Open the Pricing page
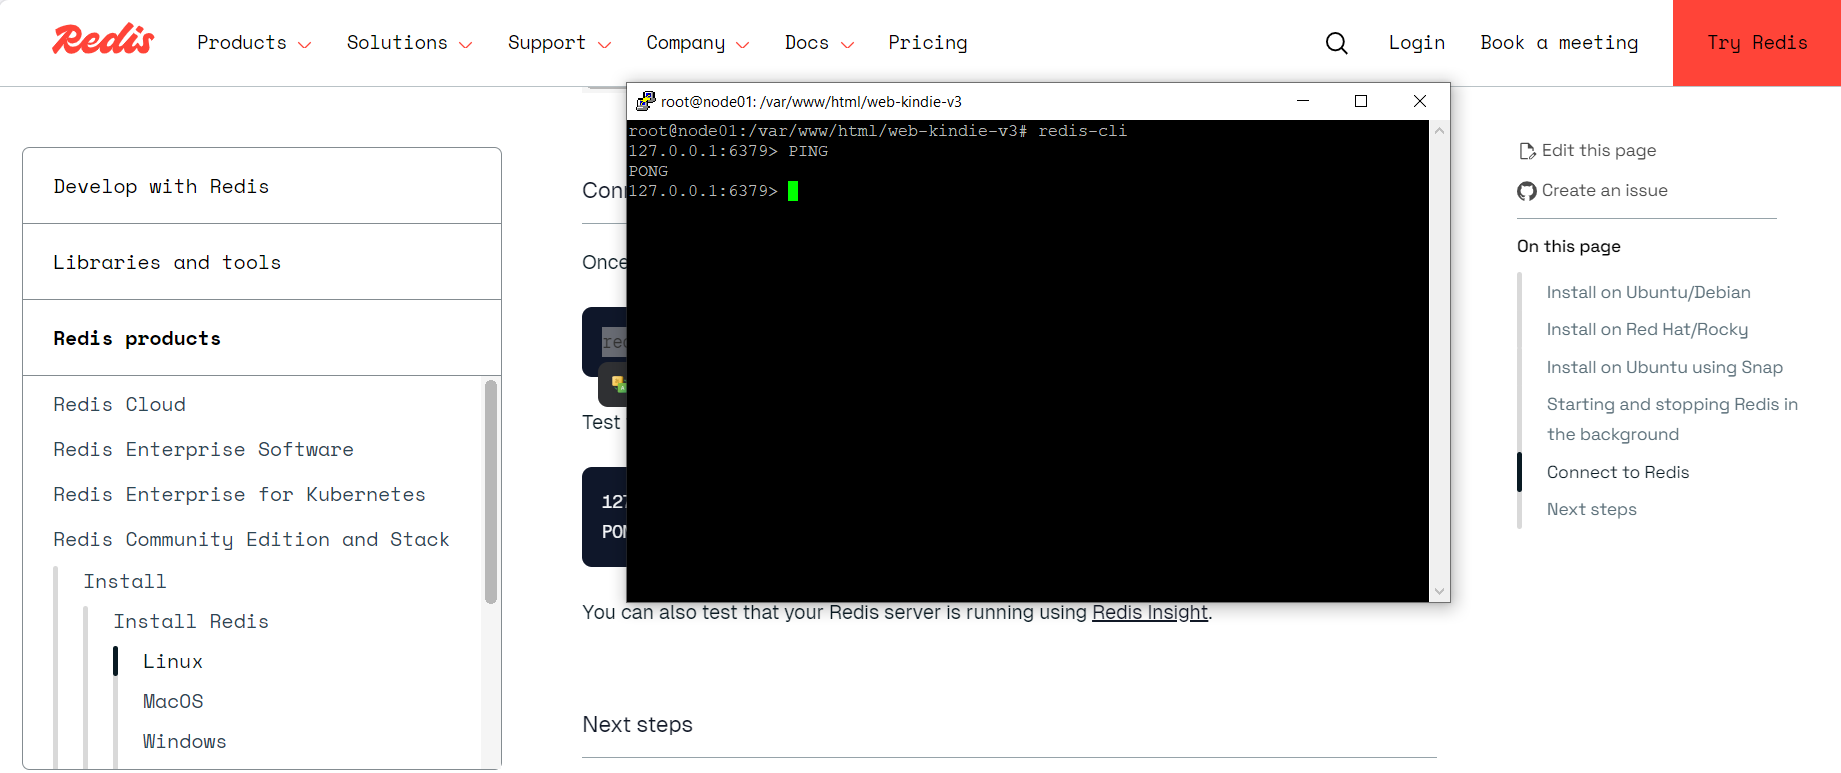This screenshot has height=773, width=1841. pos(927,43)
